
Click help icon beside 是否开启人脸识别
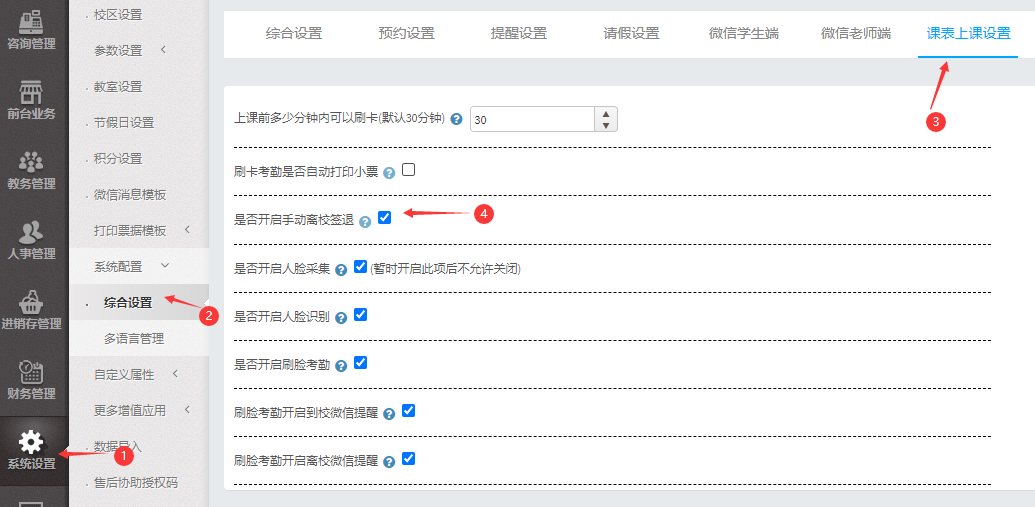pyautogui.click(x=341, y=318)
